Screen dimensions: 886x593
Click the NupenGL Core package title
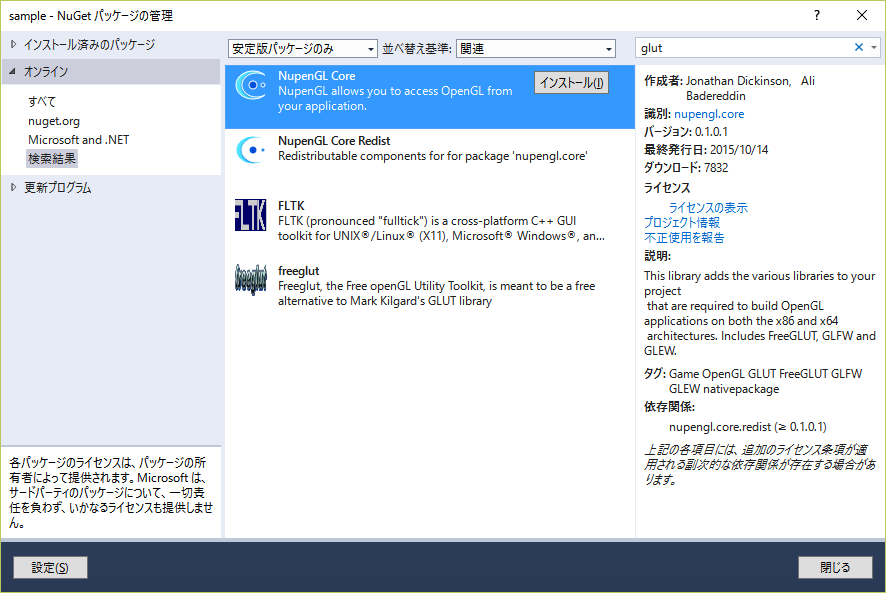[316, 76]
